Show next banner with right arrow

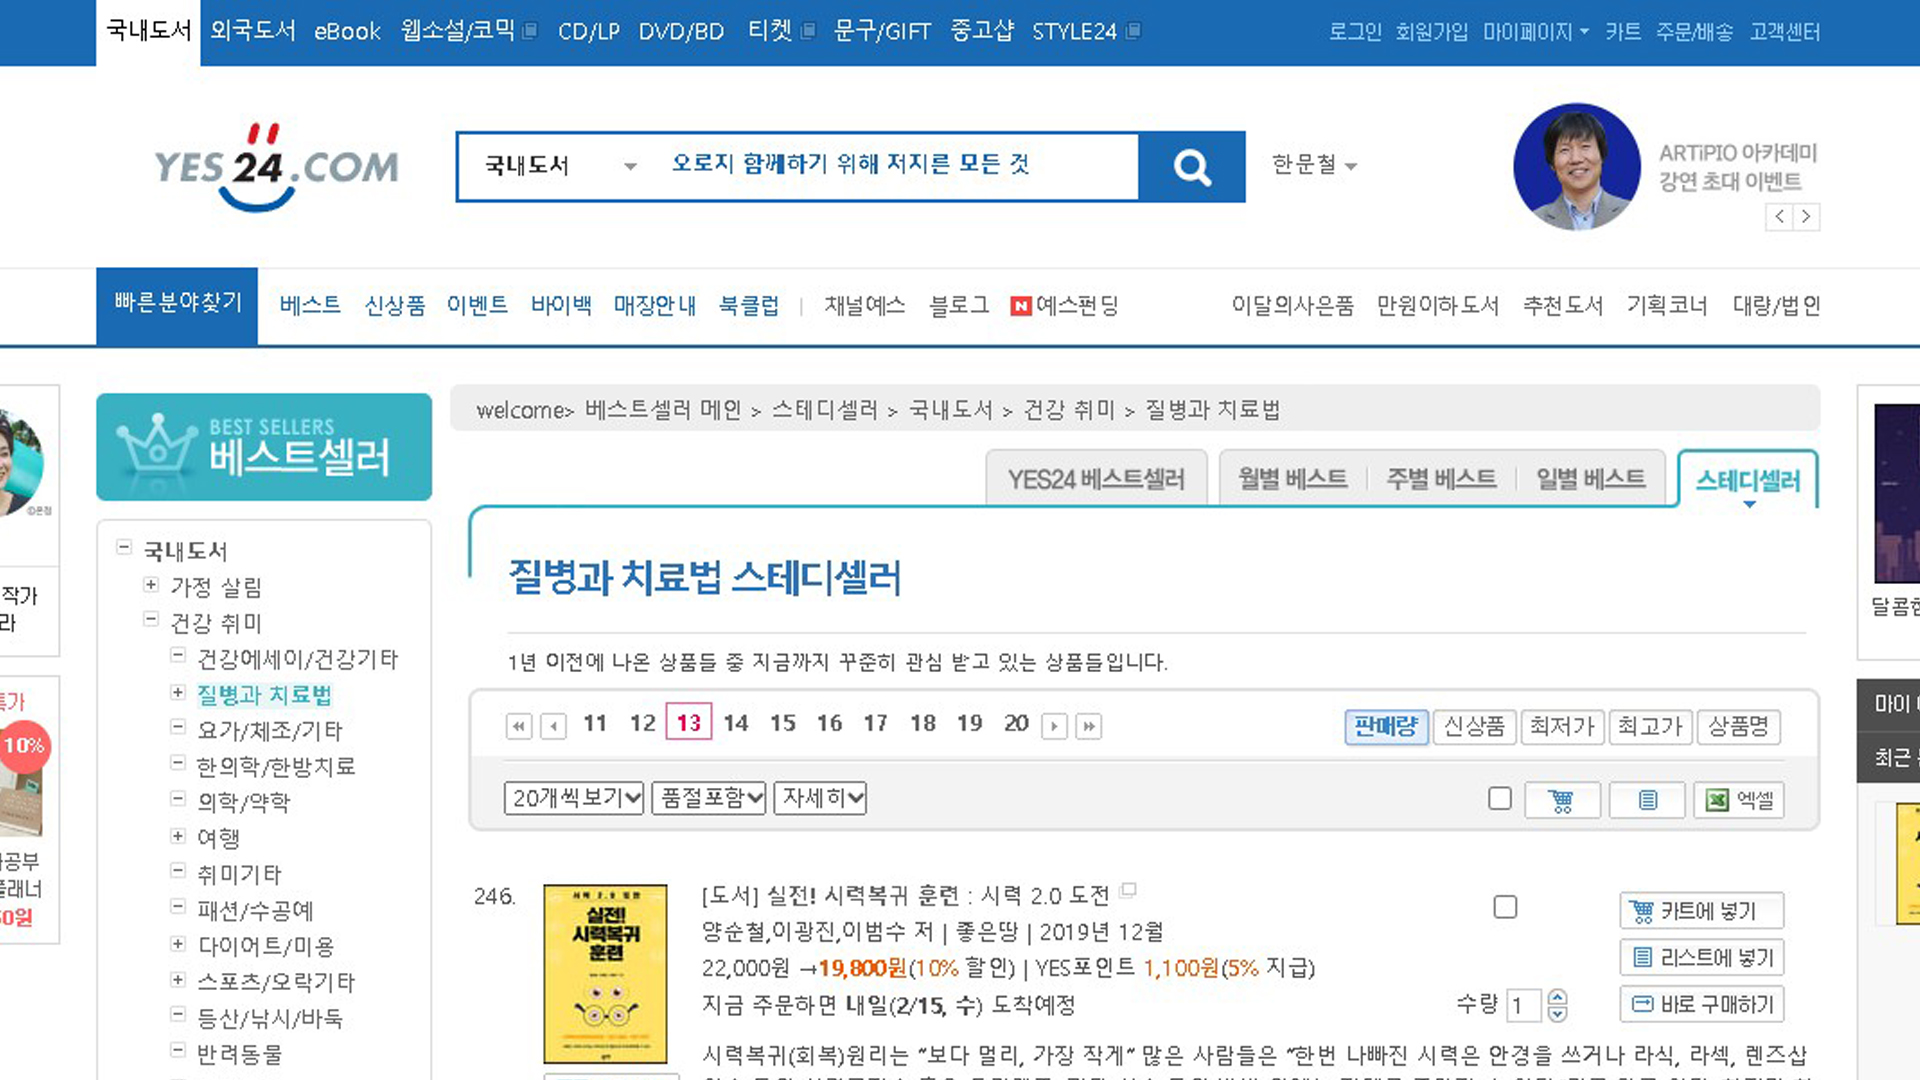[1806, 217]
